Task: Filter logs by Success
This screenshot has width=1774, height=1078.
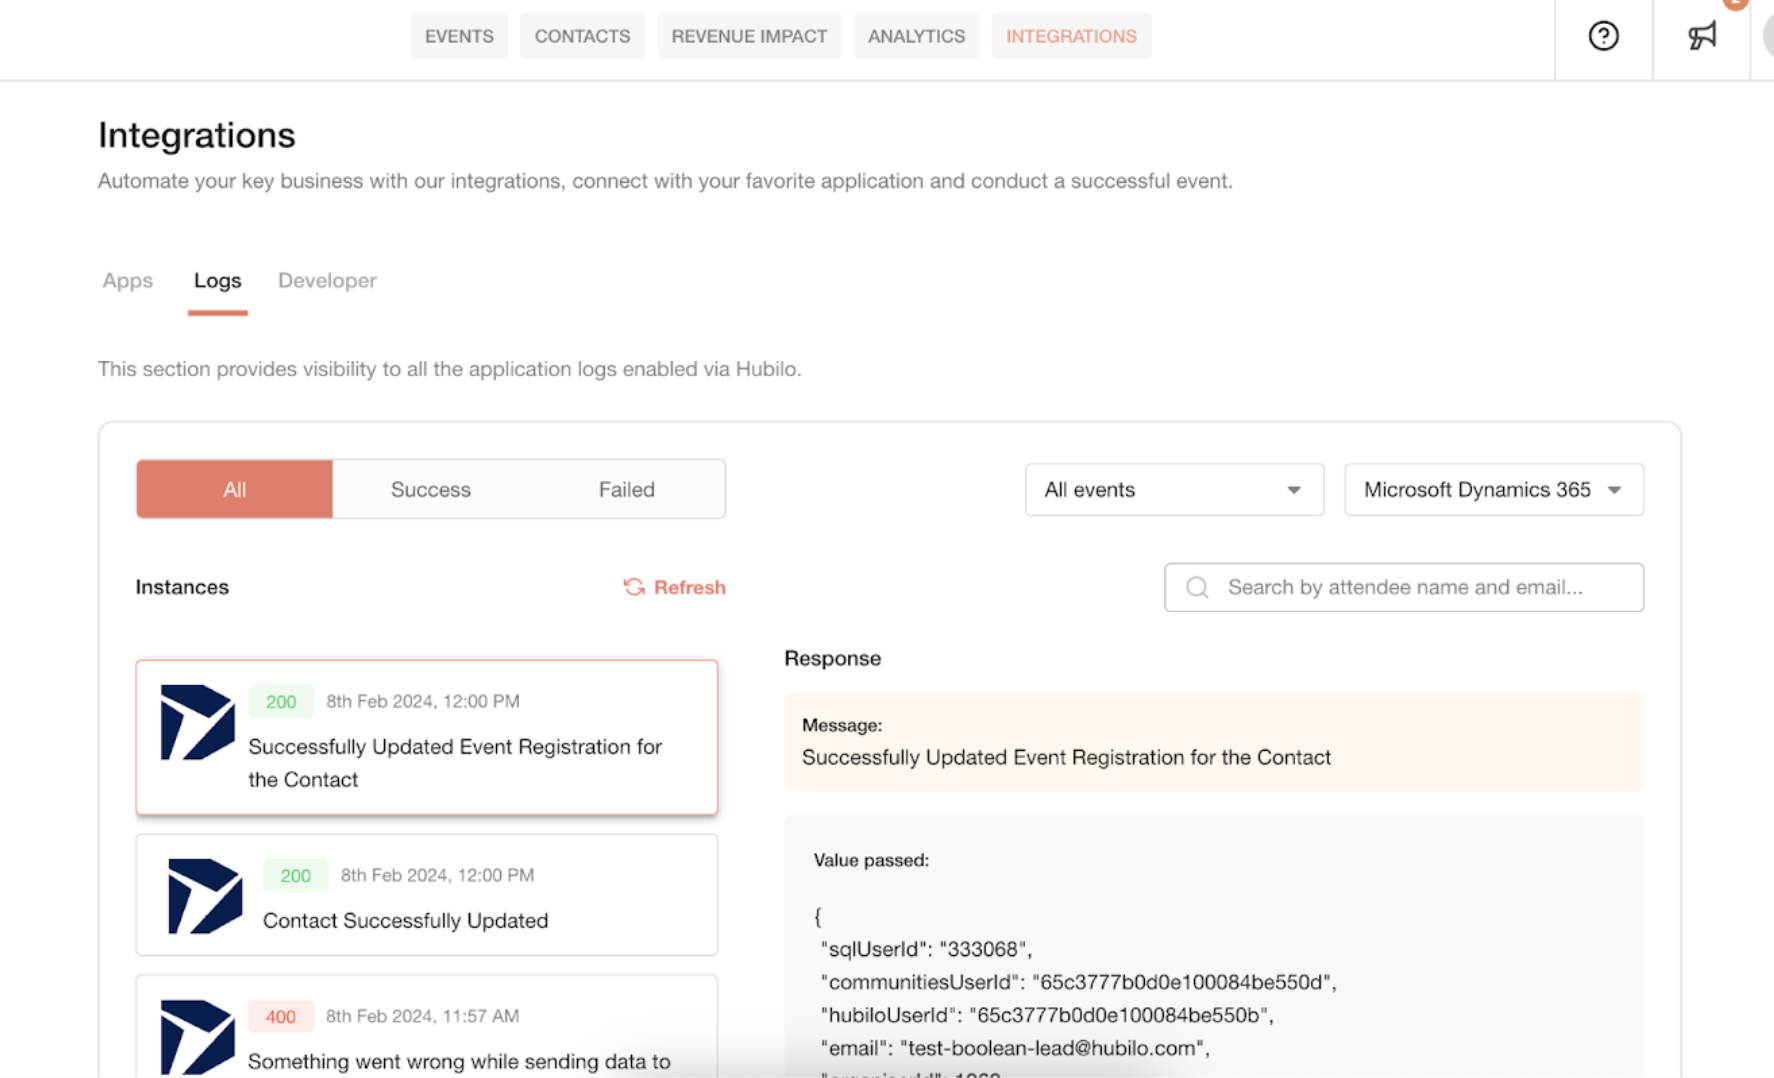Action: pyautogui.click(x=431, y=489)
